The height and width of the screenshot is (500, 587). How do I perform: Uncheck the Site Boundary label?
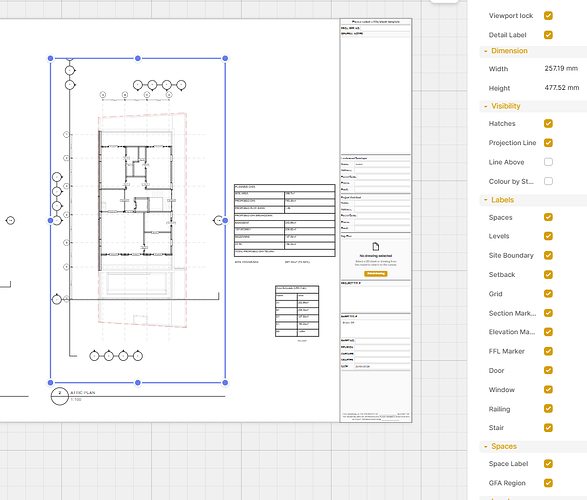[548, 255]
